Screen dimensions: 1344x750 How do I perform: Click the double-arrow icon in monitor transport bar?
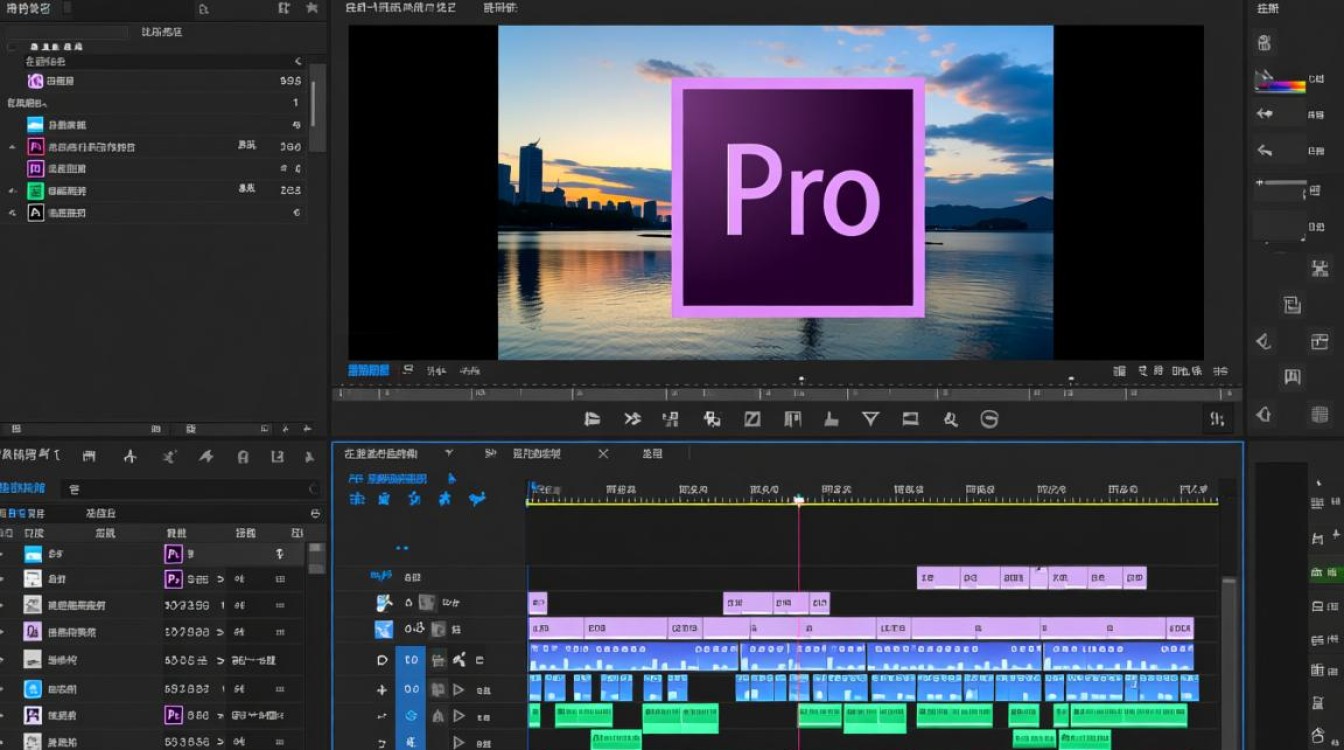pos(632,419)
